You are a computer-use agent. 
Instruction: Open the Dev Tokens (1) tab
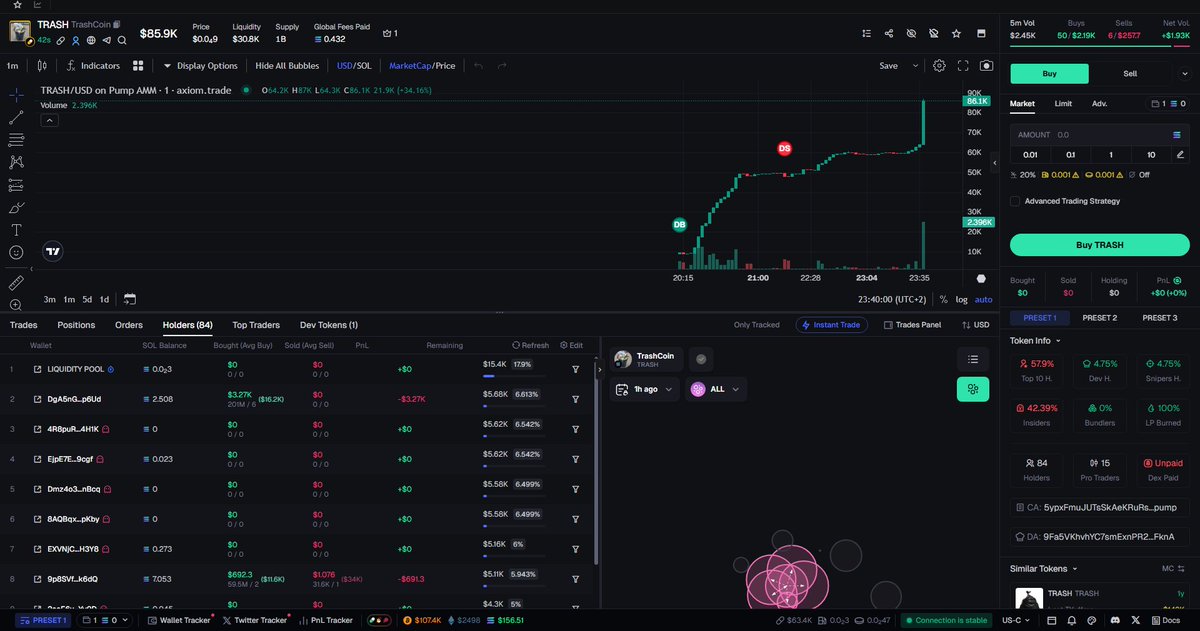[x=329, y=325]
